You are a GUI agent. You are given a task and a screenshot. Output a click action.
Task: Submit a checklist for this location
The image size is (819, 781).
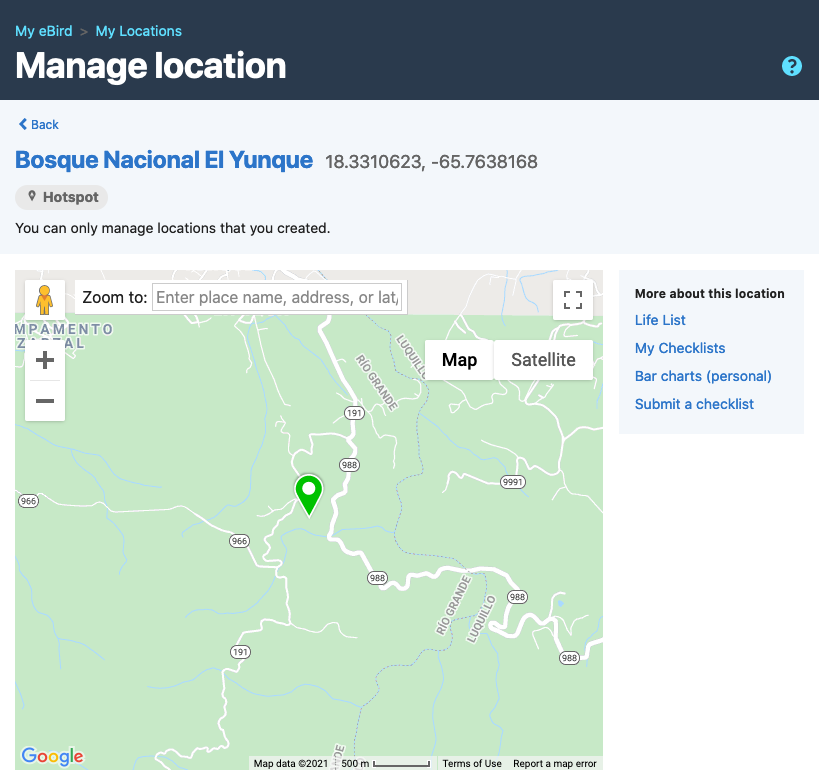point(694,404)
